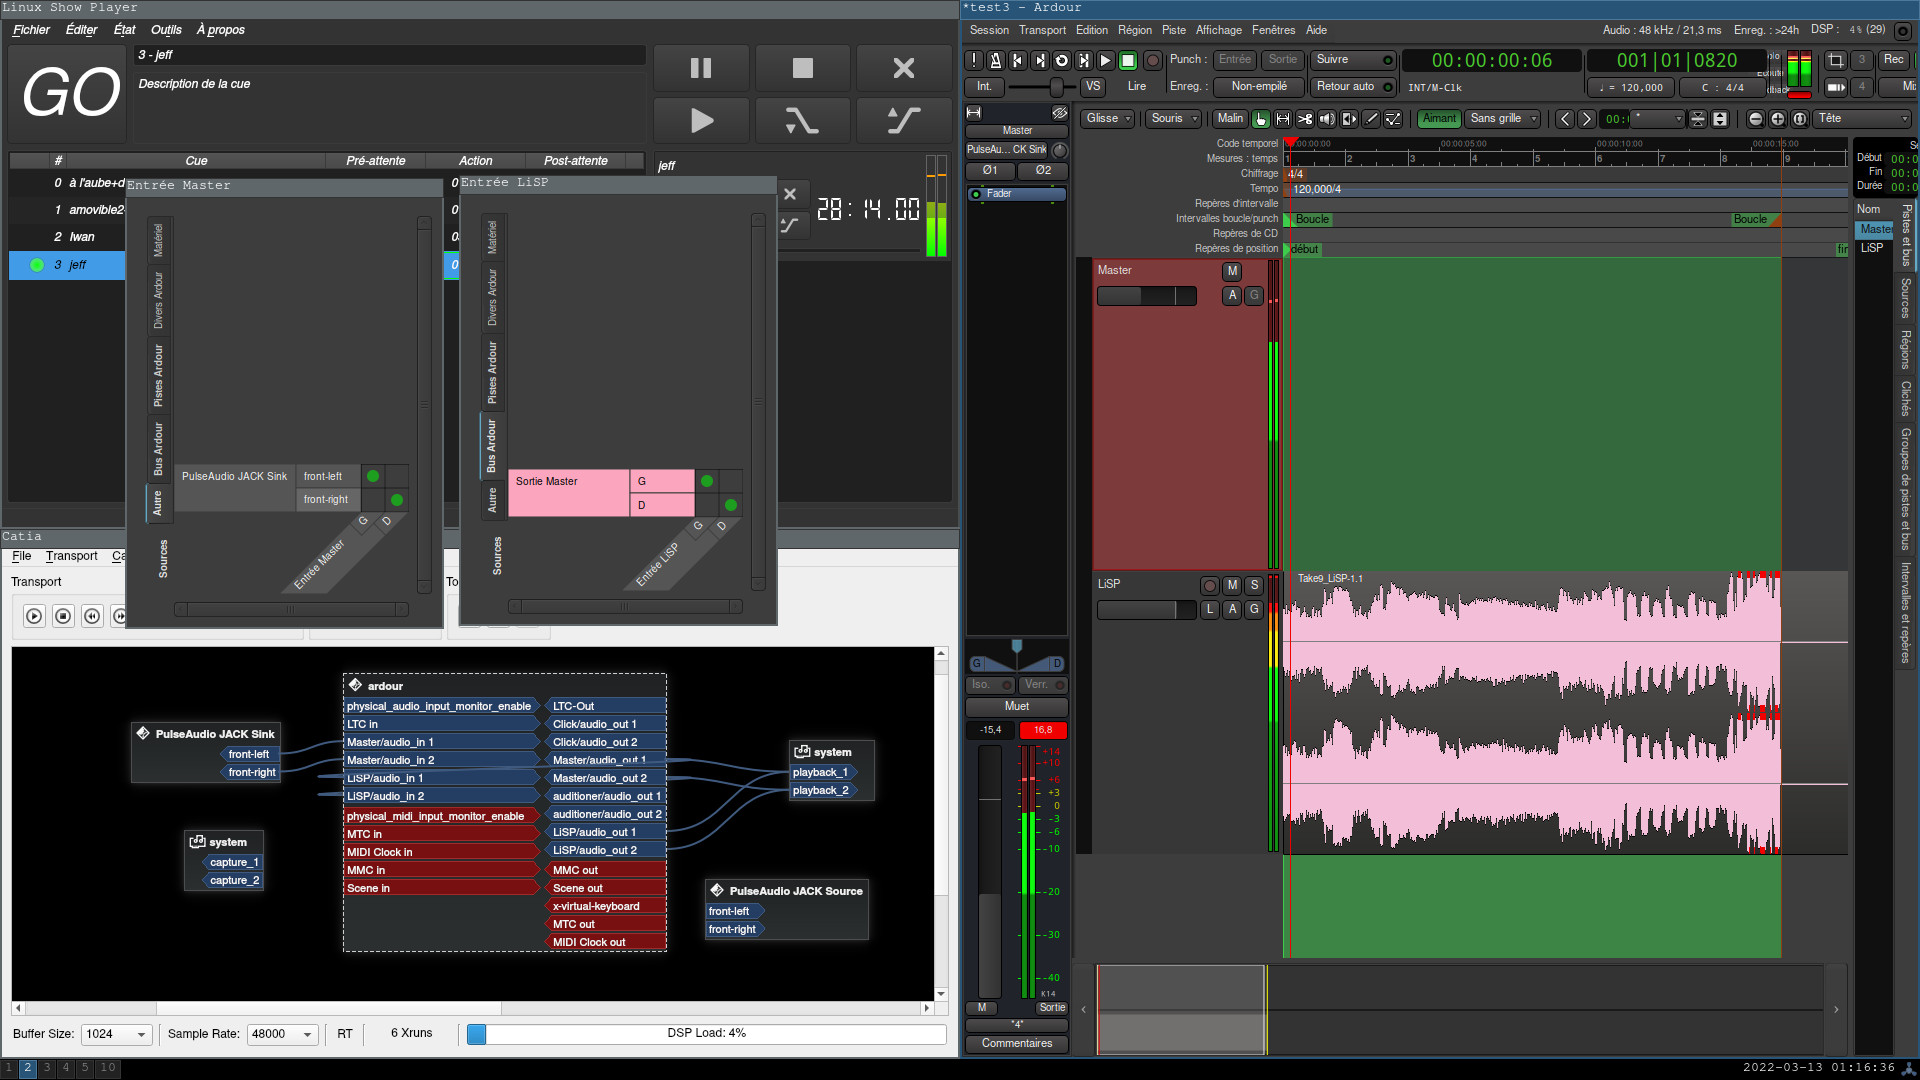
Task: Select the Audition speaker tool
Action: [x=1327, y=119]
